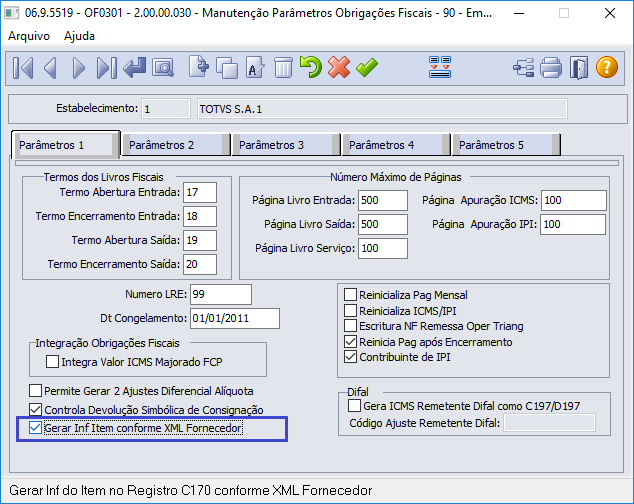Click the Termo Encerramento Saída field

[200, 264]
